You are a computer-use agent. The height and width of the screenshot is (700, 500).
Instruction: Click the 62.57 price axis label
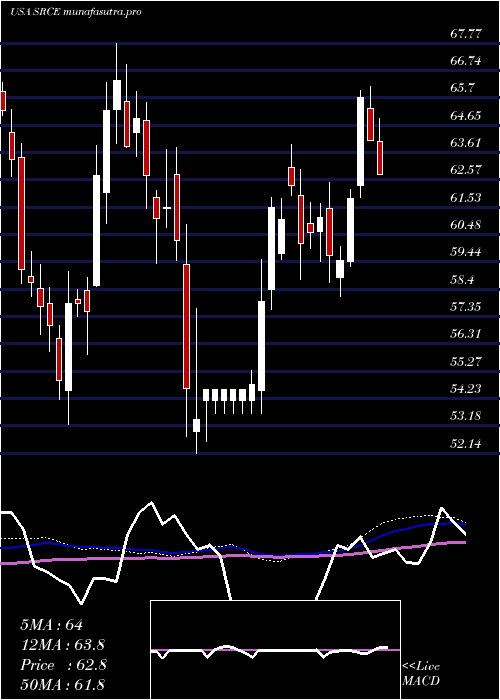(x=466, y=170)
